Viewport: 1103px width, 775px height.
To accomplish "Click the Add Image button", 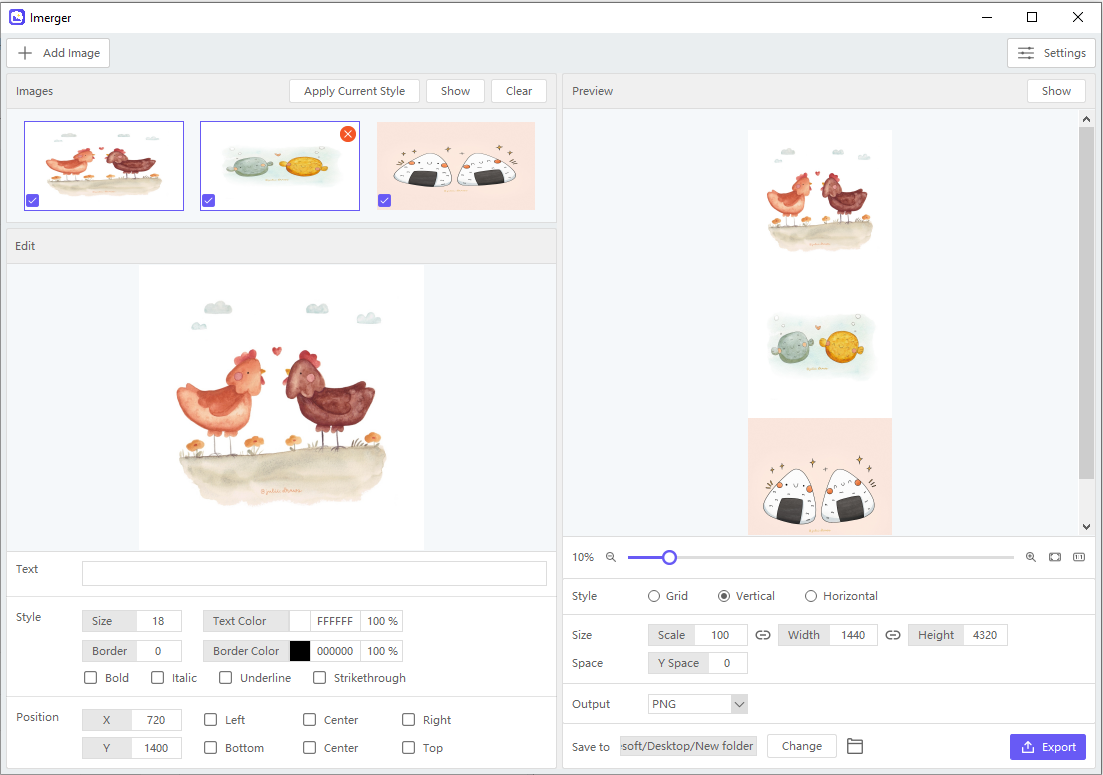I will point(58,53).
